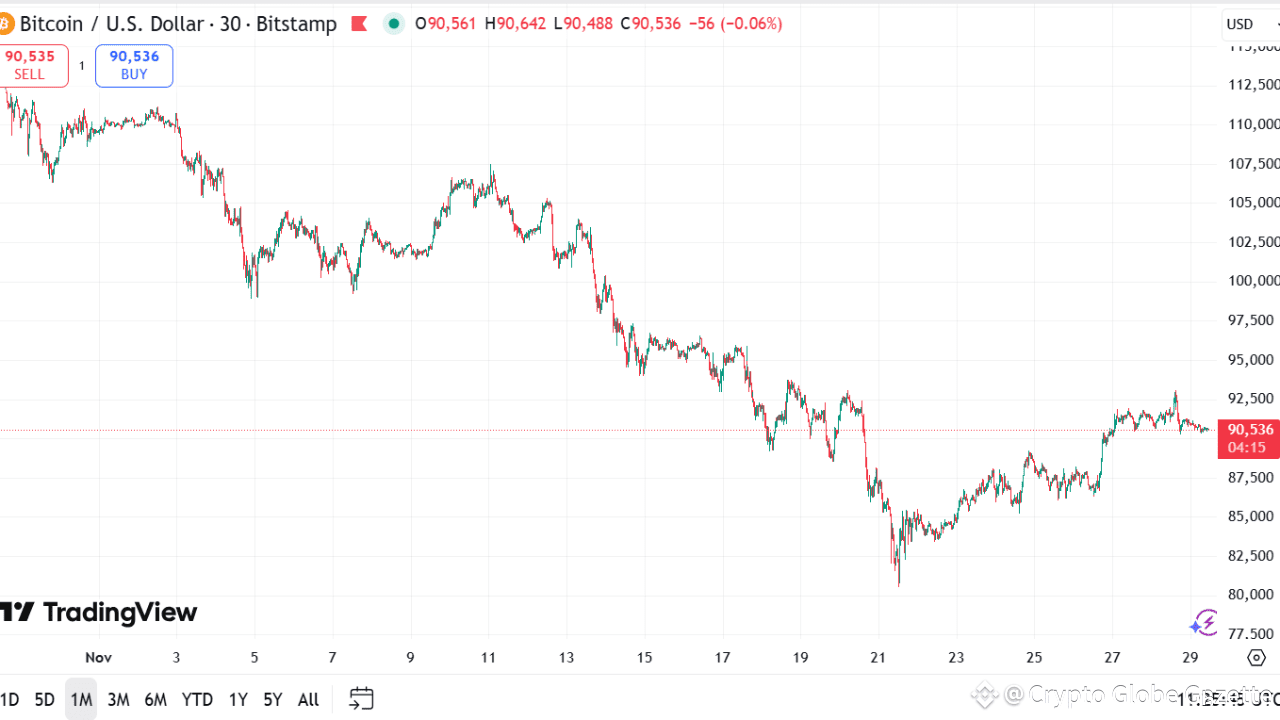The width and height of the screenshot is (1280, 720).
Task: Select the YTD time range
Action: pyautogui.click(x=197, y=700)
